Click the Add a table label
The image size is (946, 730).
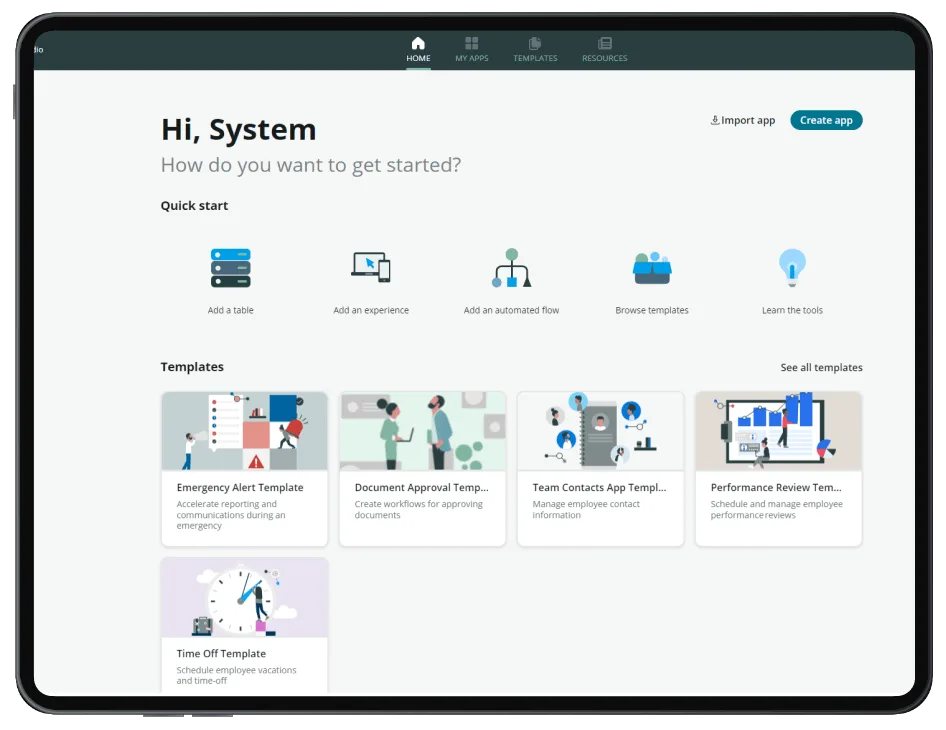[x=230, y=311]
